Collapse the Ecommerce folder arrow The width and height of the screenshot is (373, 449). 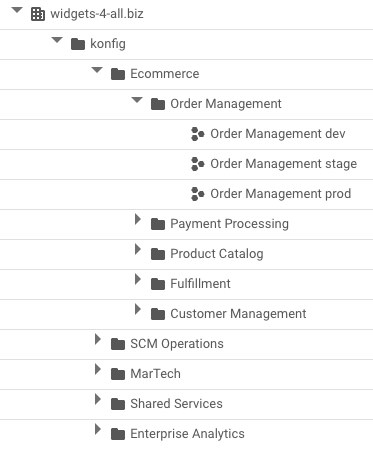pos(97,70)
